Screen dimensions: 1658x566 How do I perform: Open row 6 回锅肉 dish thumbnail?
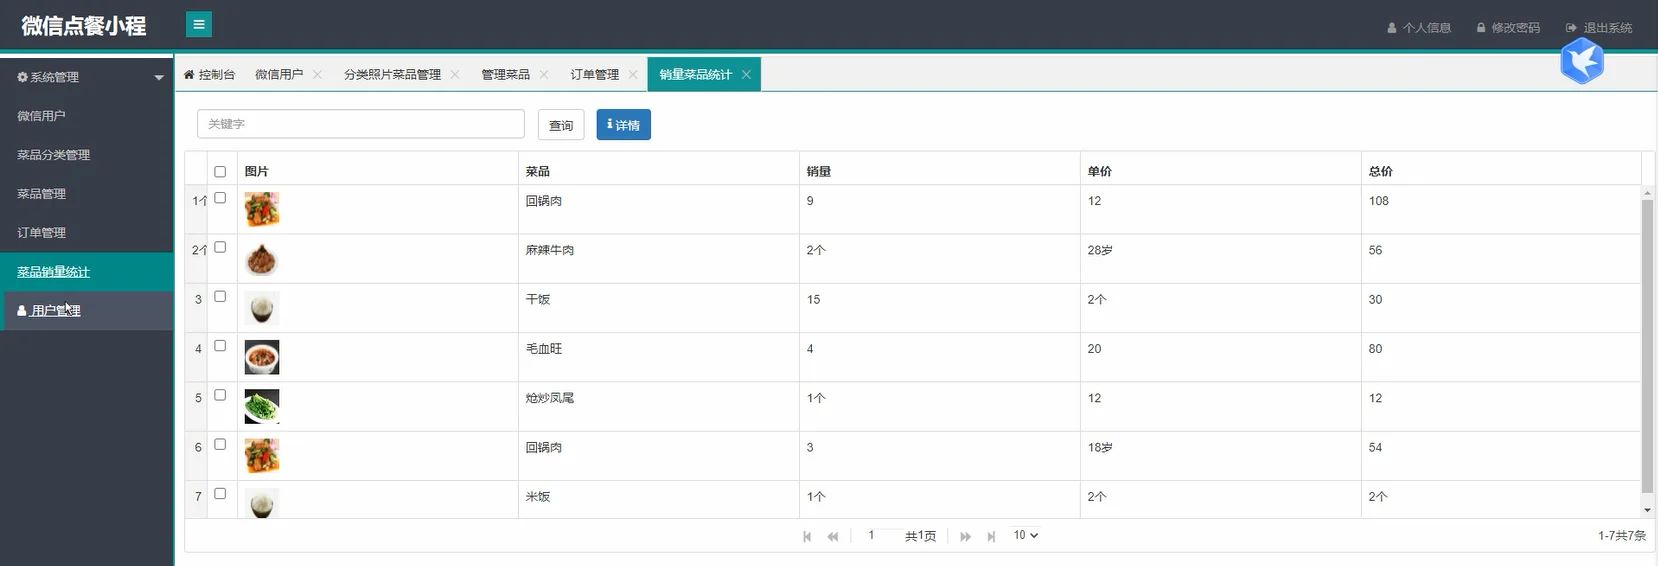(262, 456)
